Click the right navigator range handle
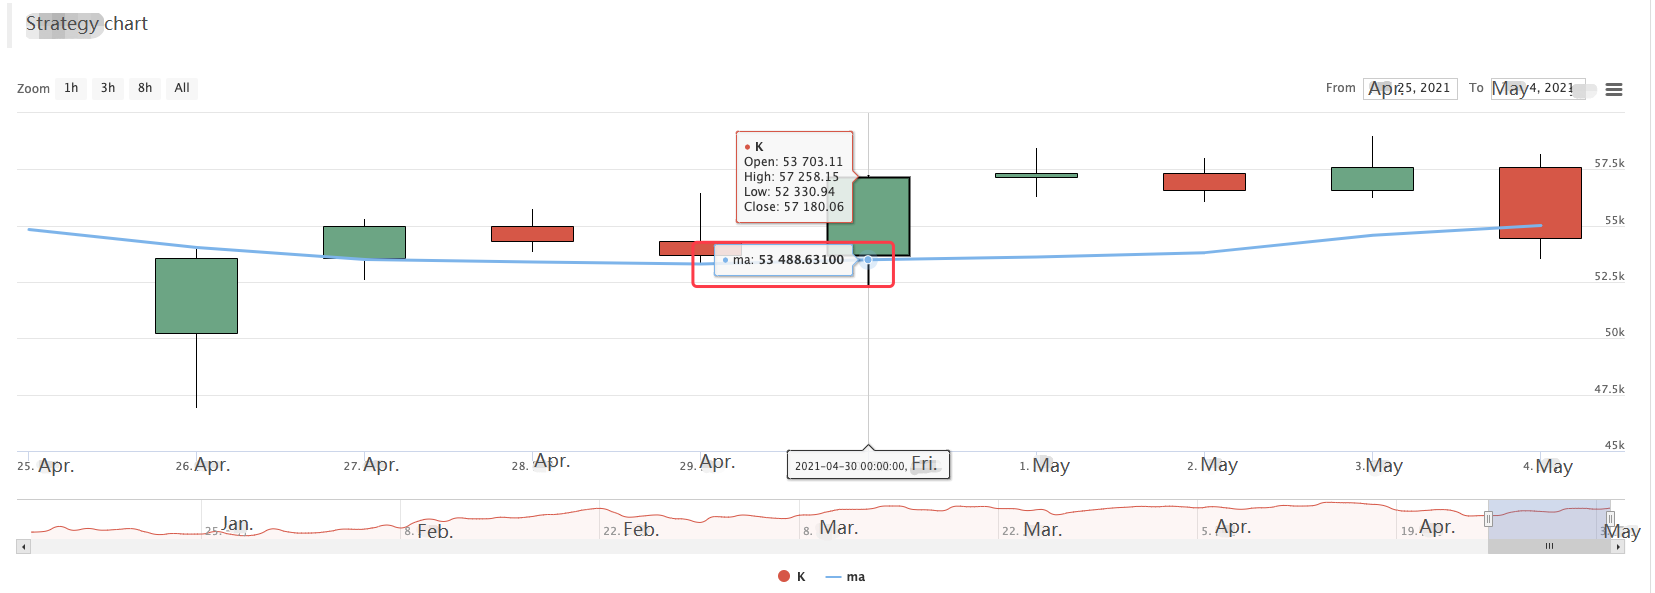This screenshot has width=1655, height=593. pos(1610,519)
